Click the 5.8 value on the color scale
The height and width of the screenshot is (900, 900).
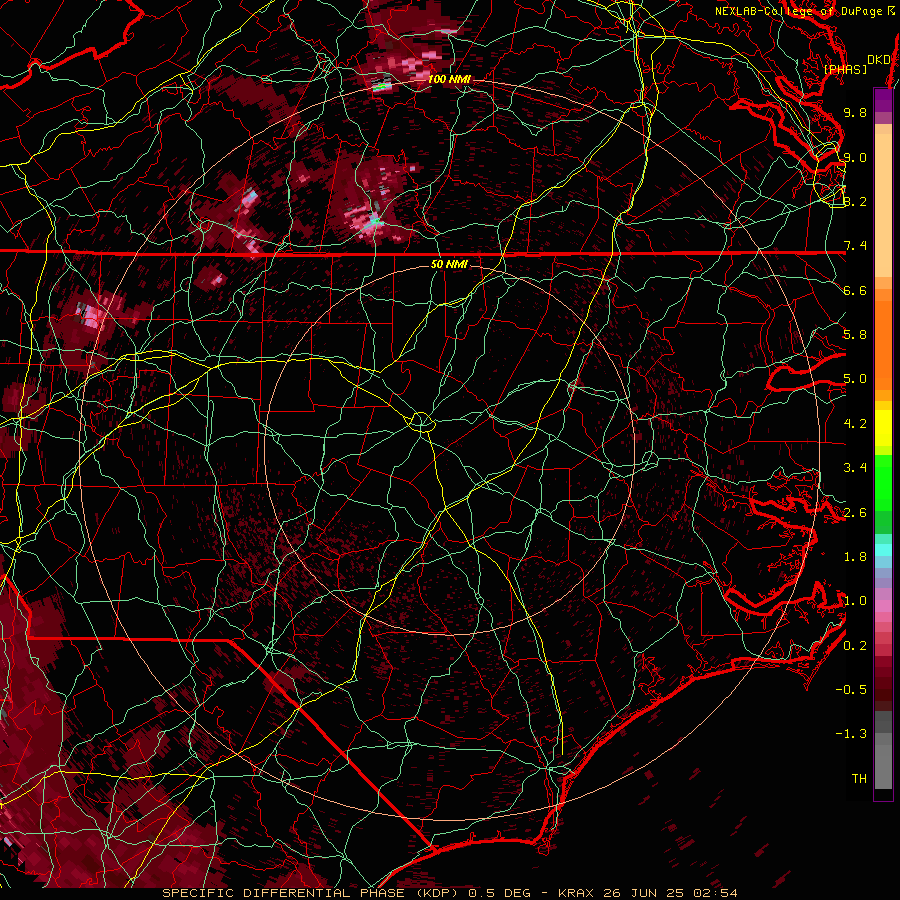click(855, 335)
